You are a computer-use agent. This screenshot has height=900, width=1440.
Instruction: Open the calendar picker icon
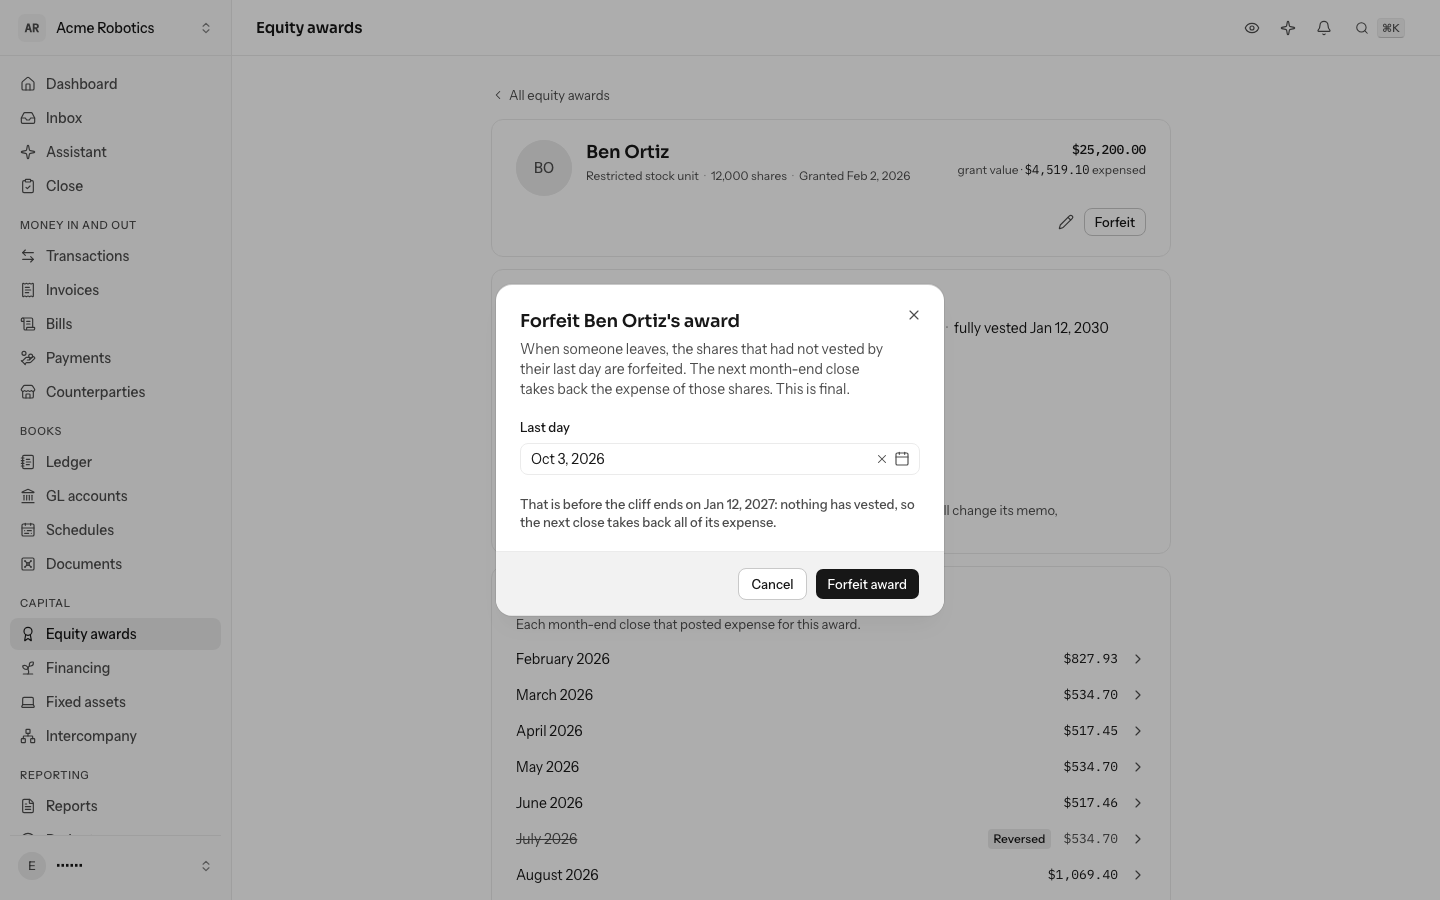point(902,459)
